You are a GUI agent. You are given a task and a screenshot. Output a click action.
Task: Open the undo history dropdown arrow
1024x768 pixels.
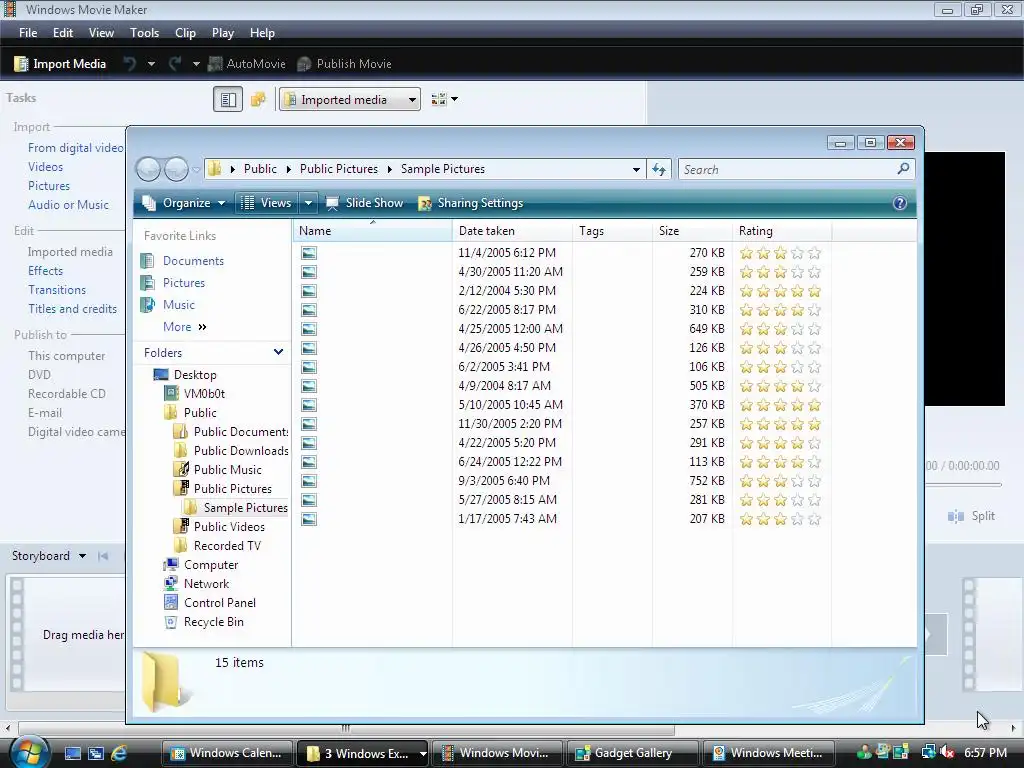(152, 63)
